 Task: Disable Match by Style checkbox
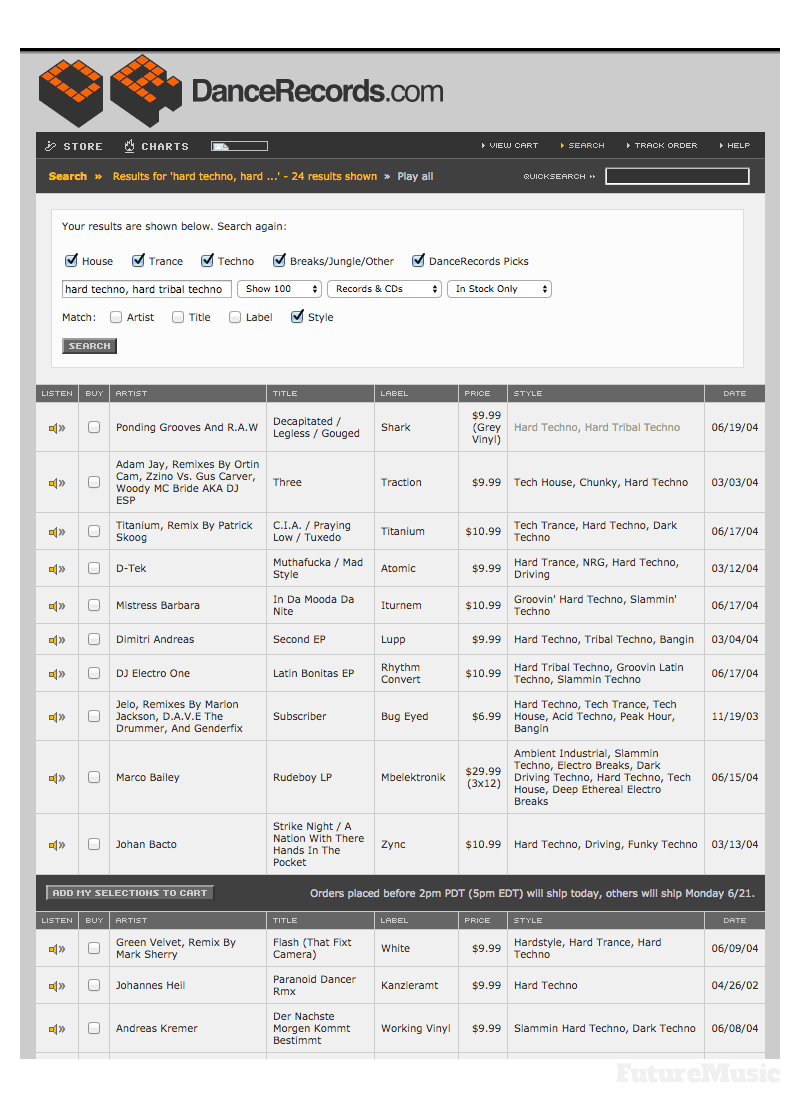click(298, 316)
